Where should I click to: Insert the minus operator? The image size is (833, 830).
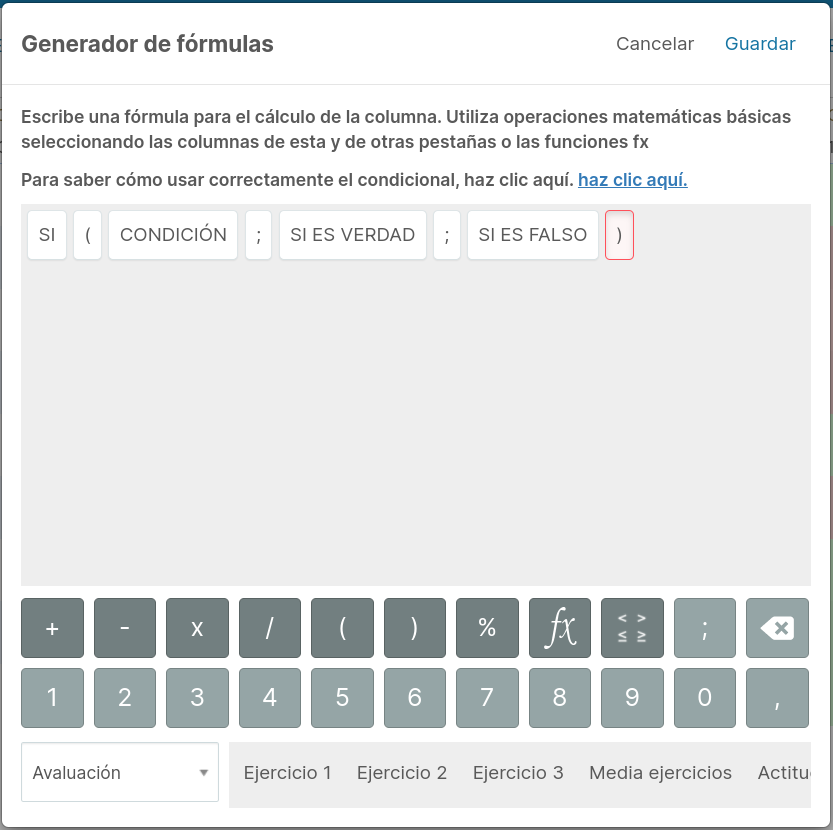[x=125, y=628]
